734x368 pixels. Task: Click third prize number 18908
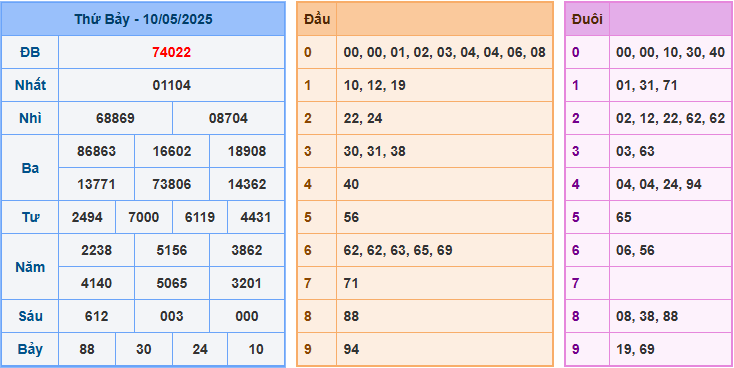(x=247, y=151)
